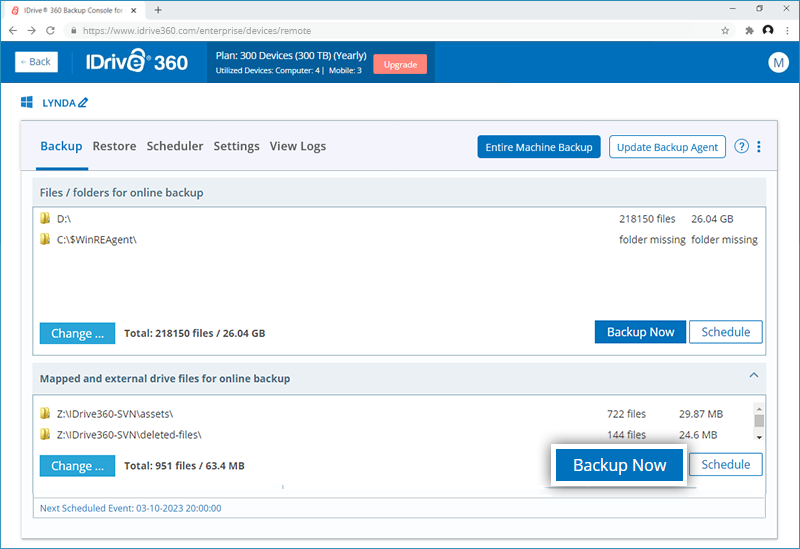Click the deleted-files folder icon
The width and height of the screenshot is (800, 549).
click(45, 434)
